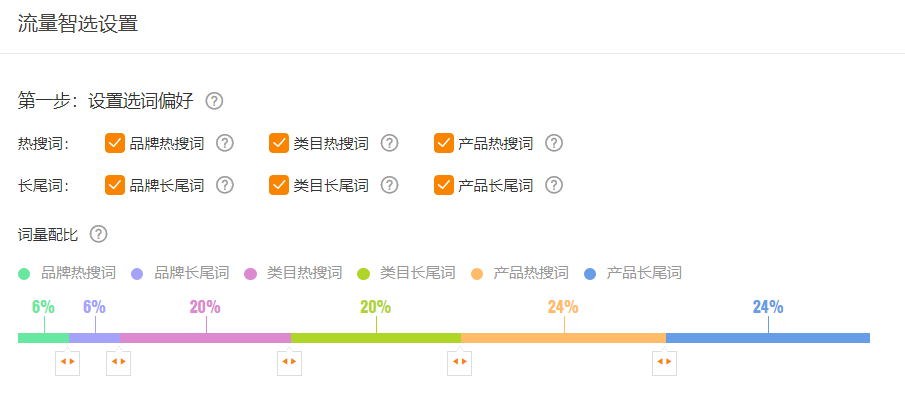Click help icon next to 产品长尾词
The image size is (905, 393).
pyautogui.click(x=554, y=185)
